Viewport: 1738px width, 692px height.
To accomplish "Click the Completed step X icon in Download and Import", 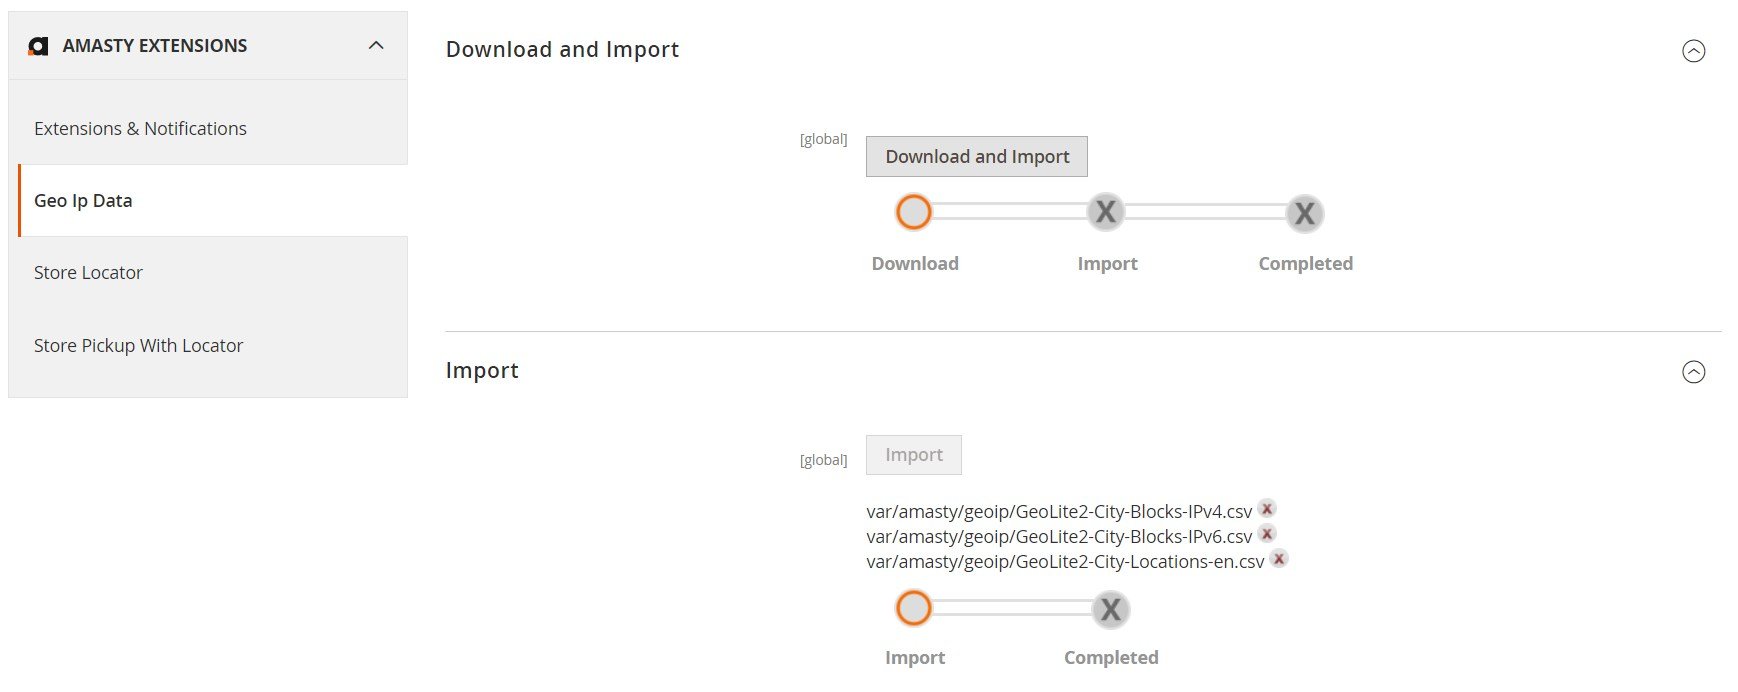I will pyautogui.click(x=1304, y=213).
